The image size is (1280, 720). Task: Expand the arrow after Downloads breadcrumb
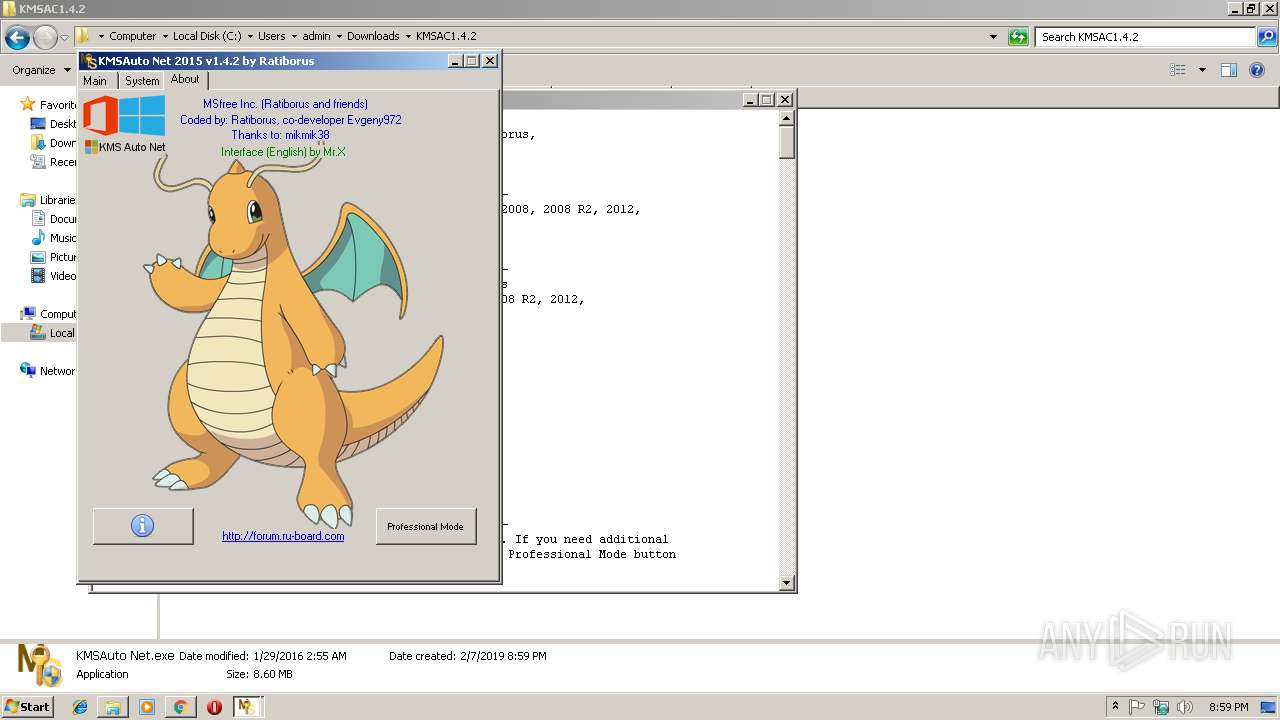pyautogui.click(x=408, y=36)
